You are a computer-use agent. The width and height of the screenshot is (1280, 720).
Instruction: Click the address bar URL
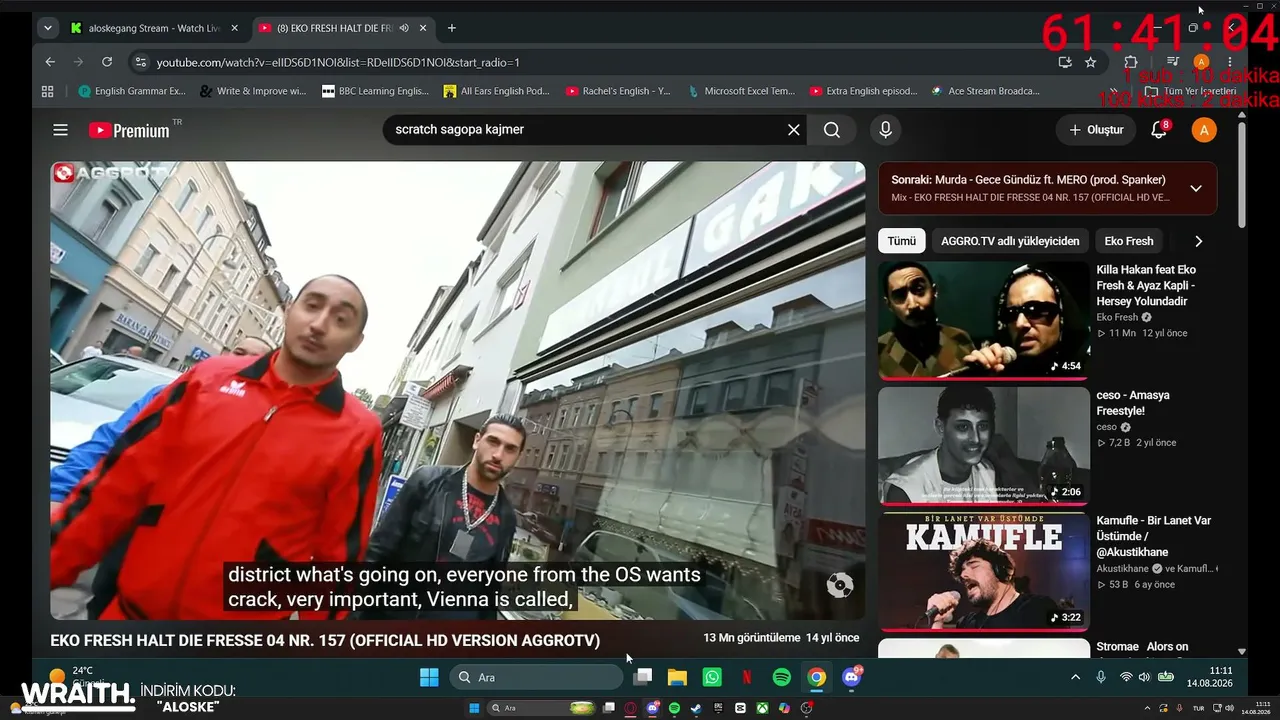338,62
